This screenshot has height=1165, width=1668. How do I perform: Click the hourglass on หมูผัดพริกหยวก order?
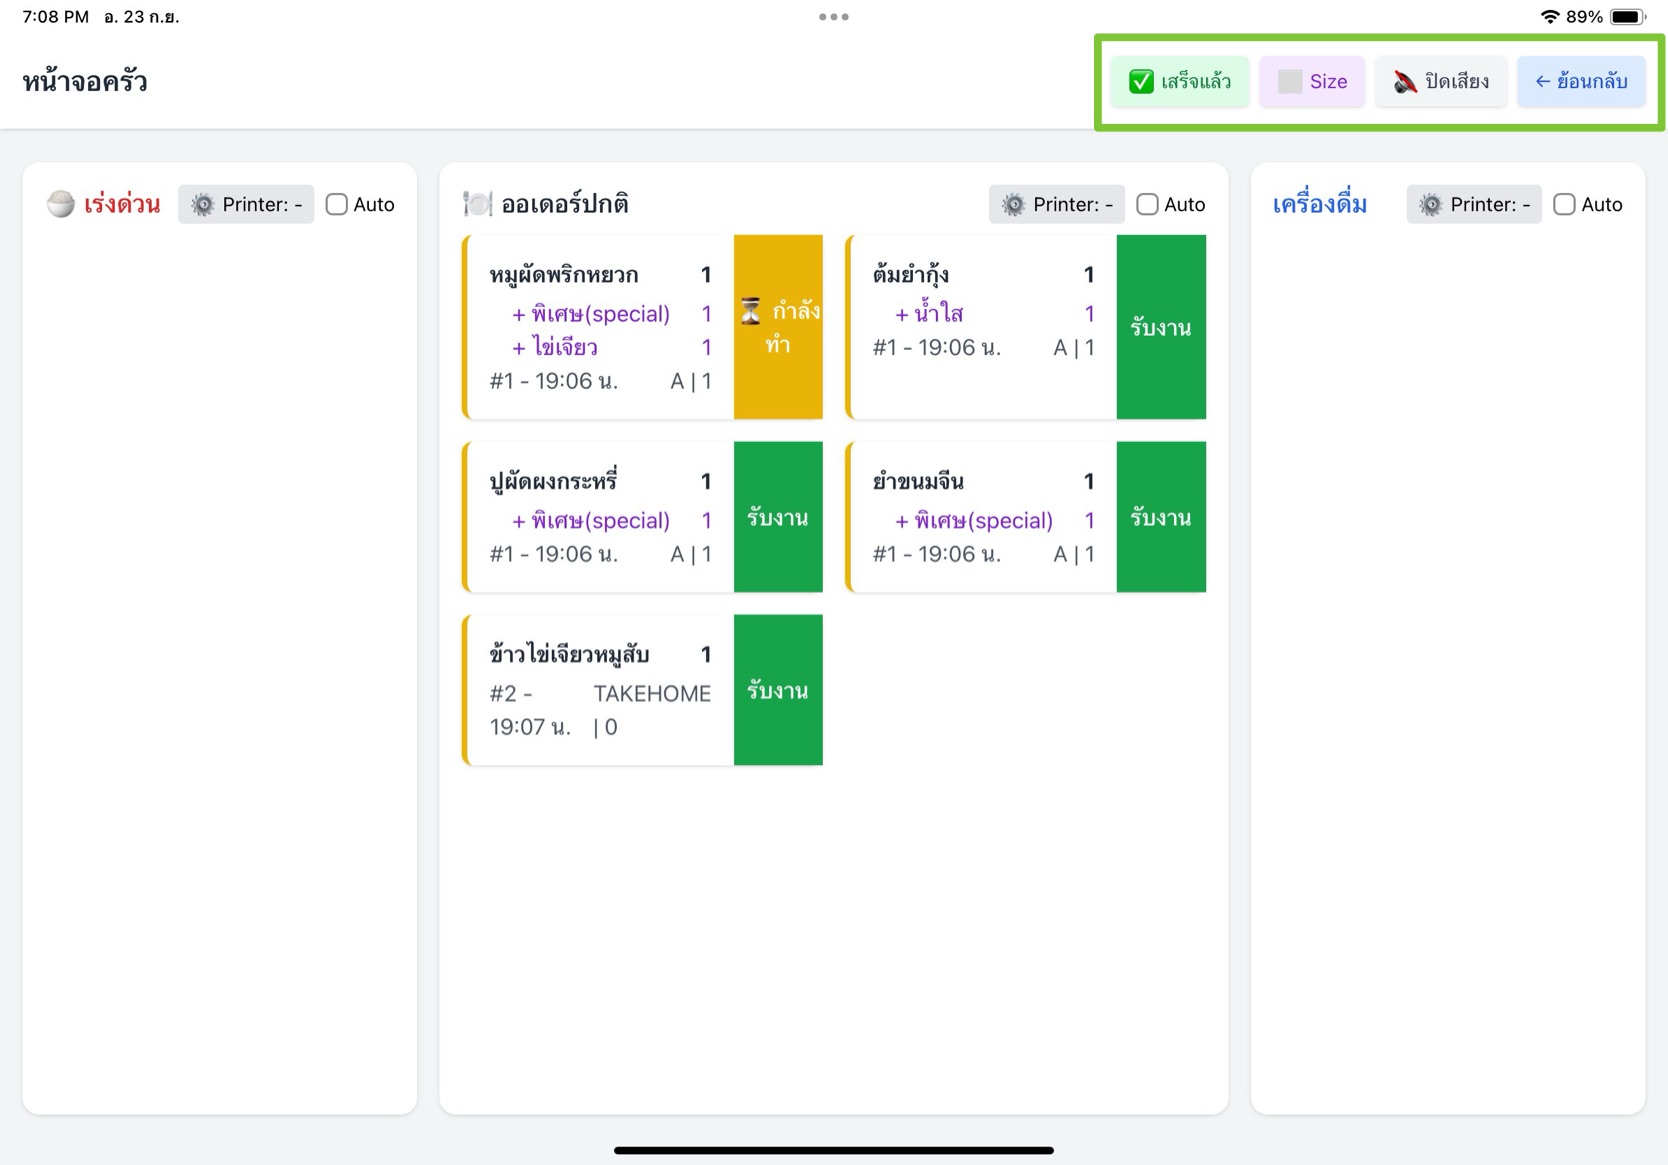(751, 312)
